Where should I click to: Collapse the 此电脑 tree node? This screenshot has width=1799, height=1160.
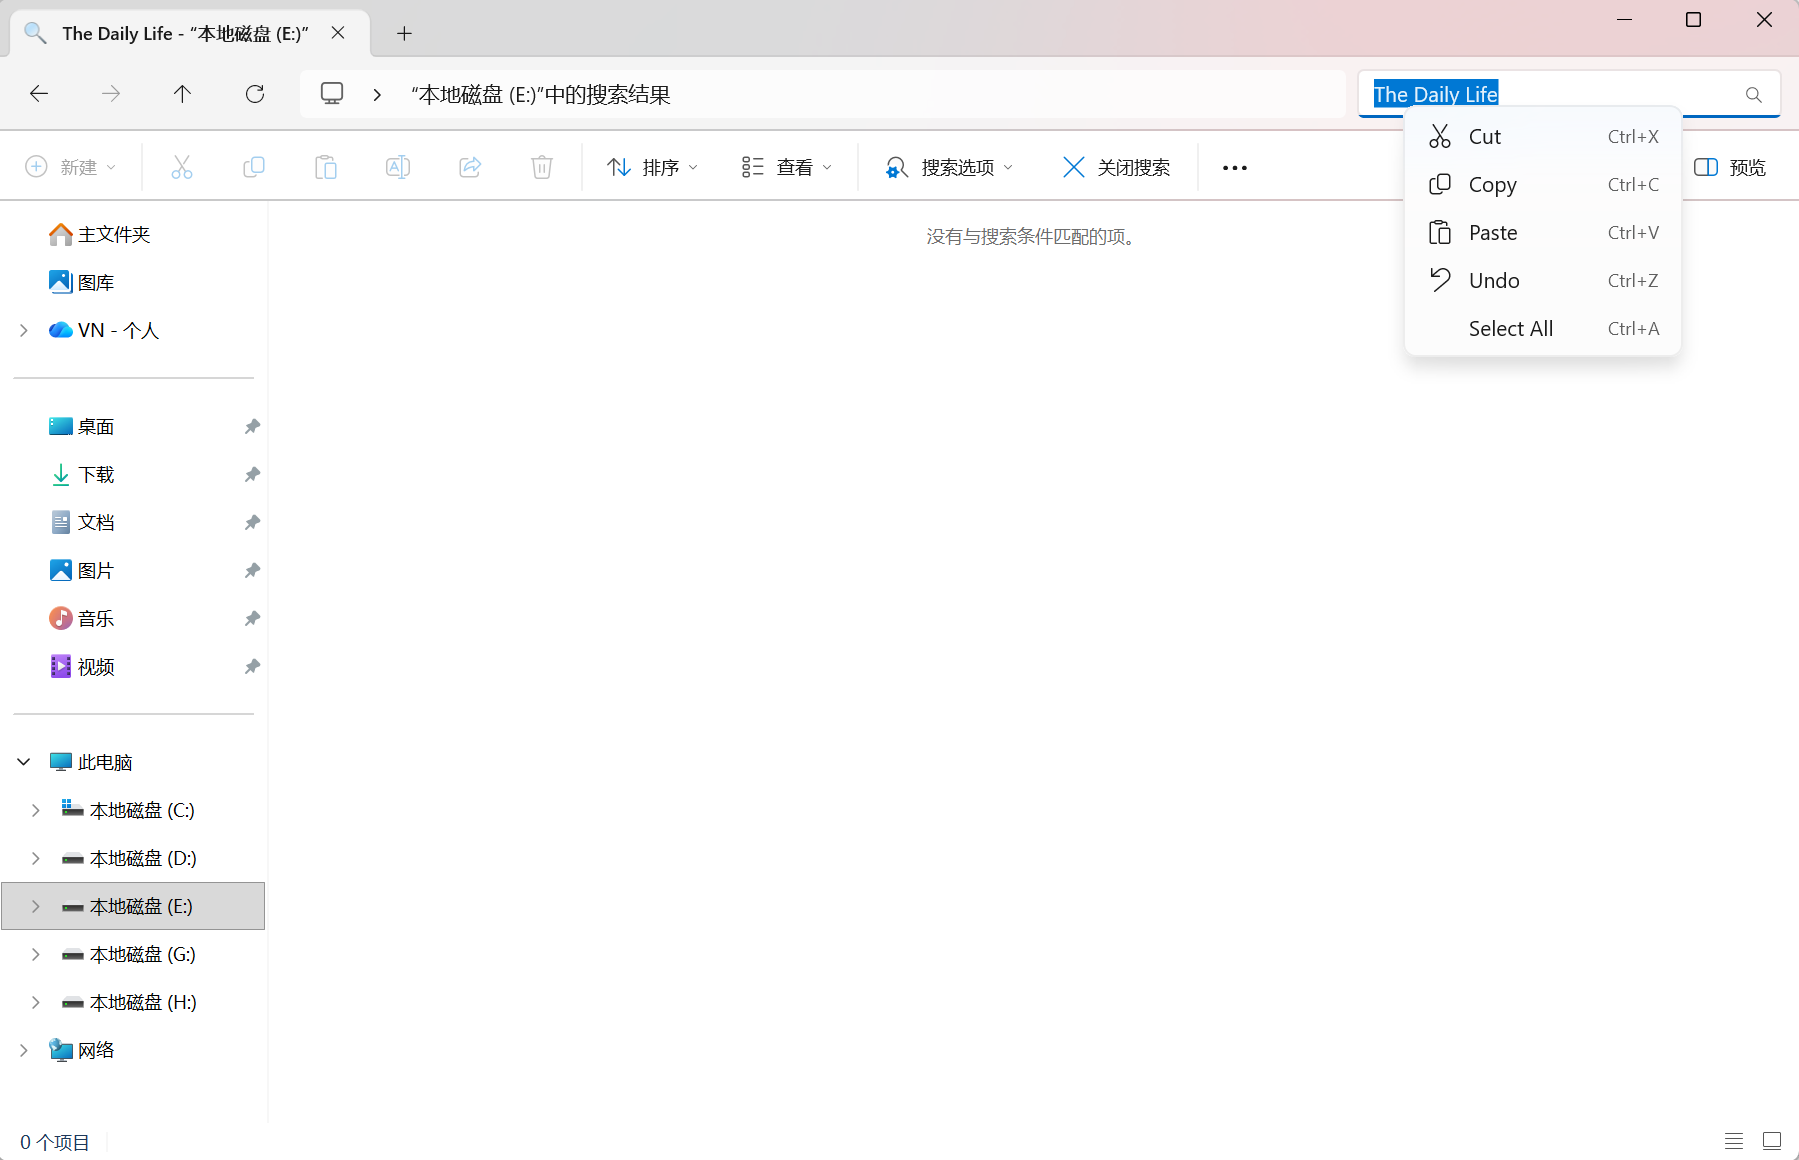(24, 762)
